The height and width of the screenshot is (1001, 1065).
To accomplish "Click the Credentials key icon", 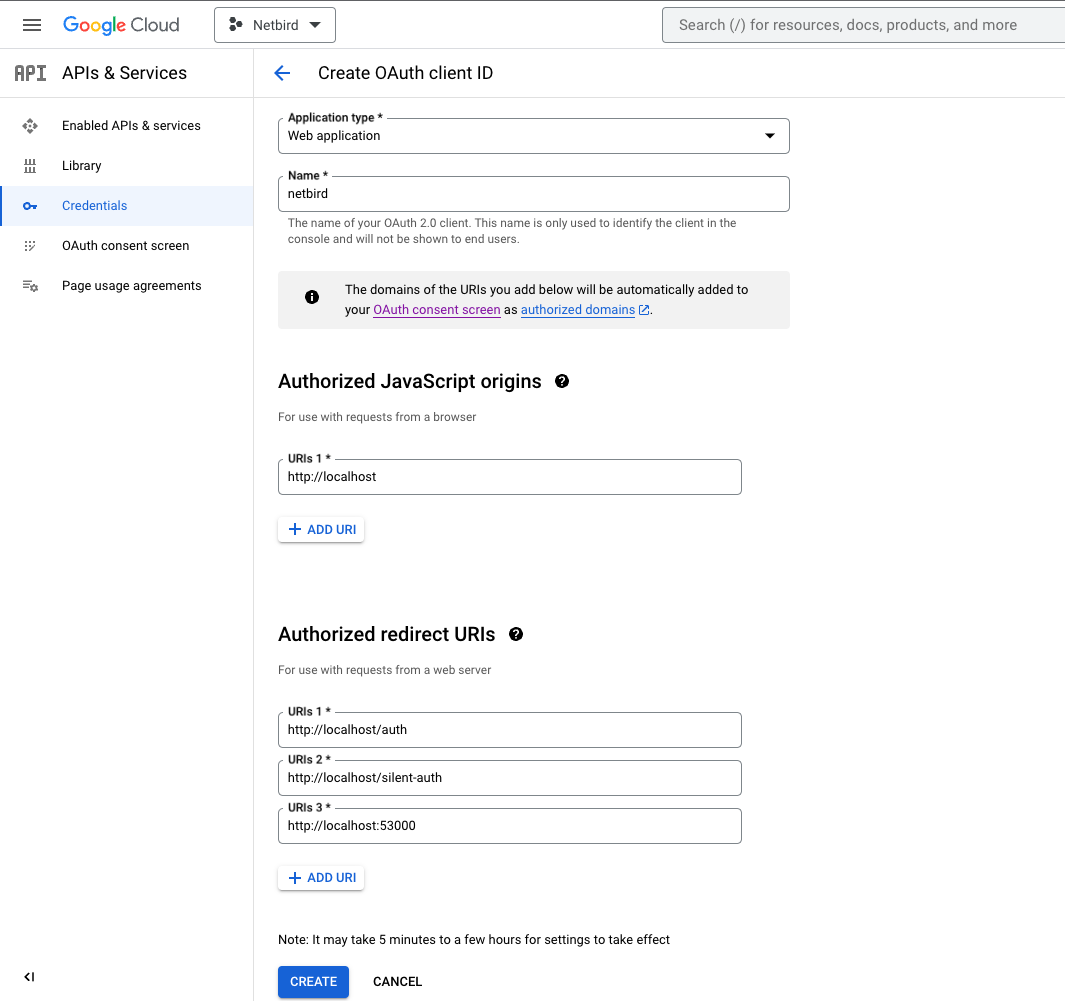I will pos(30,205).
